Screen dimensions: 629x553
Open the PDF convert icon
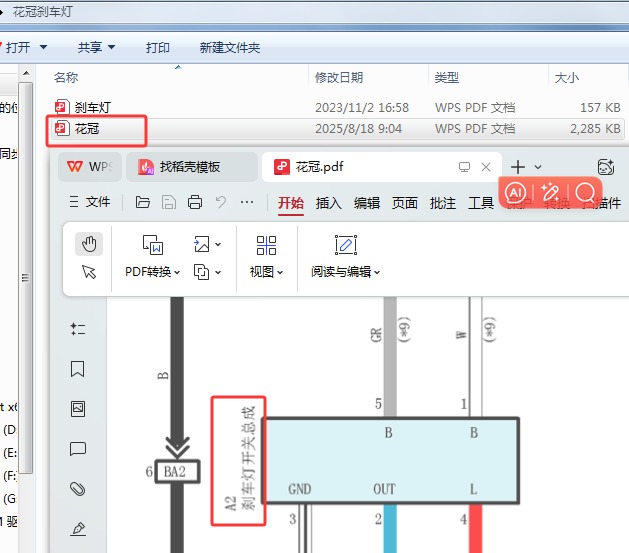153,245
